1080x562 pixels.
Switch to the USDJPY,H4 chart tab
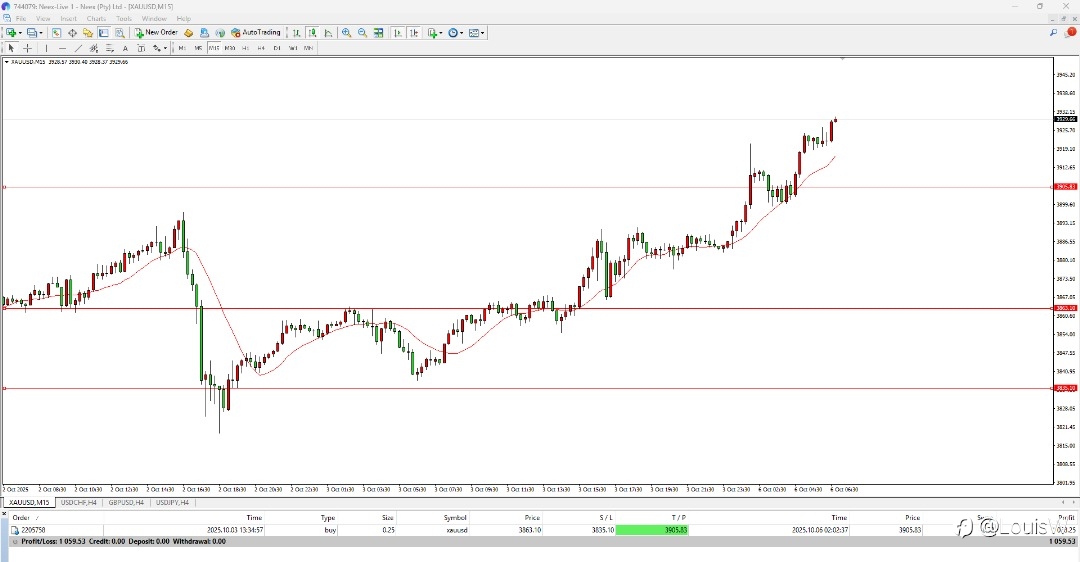pyautogui.click(x=172, y=503)
